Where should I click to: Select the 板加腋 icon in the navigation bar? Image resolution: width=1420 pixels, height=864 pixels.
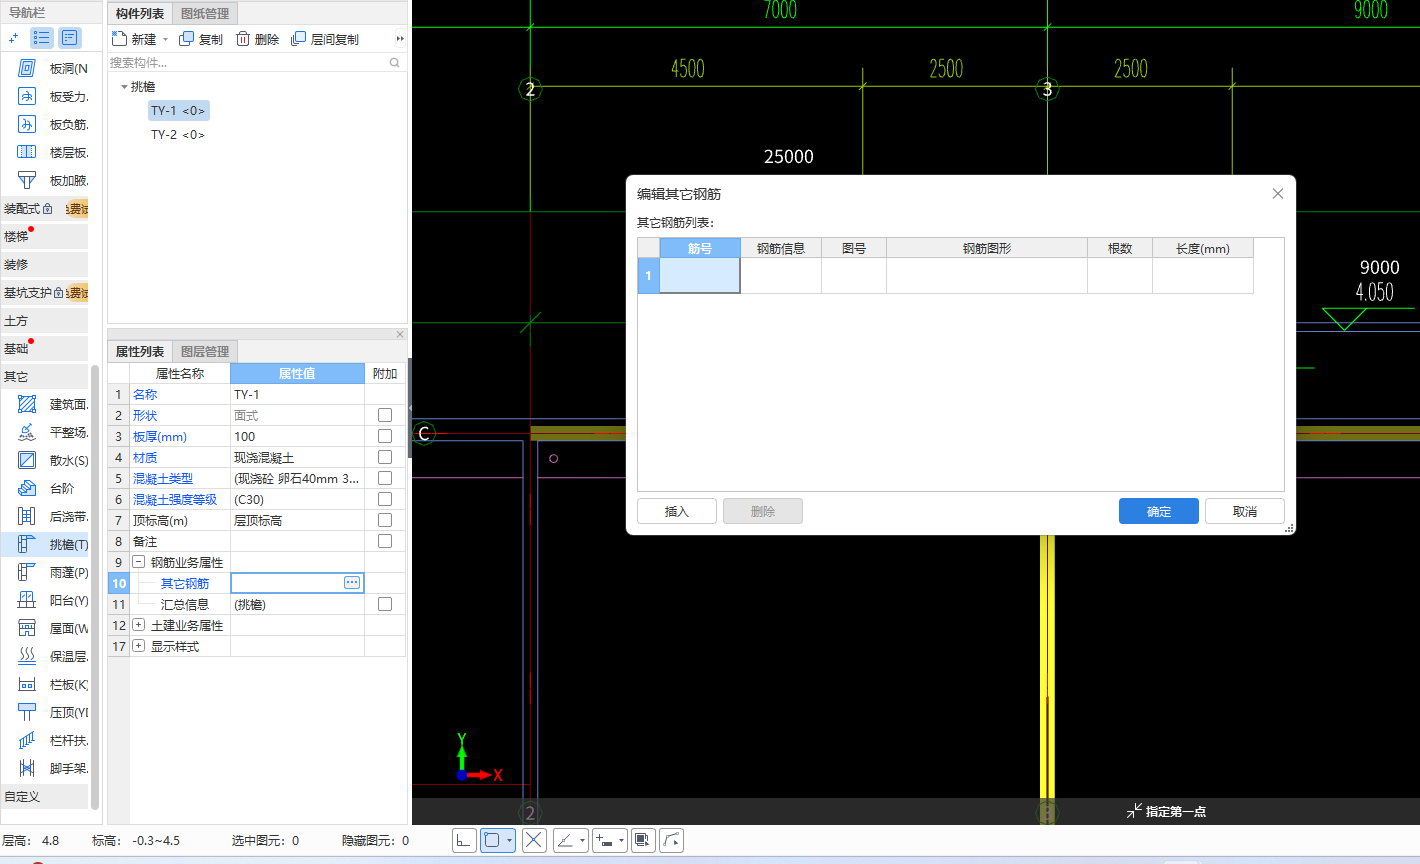pos(27,180)
